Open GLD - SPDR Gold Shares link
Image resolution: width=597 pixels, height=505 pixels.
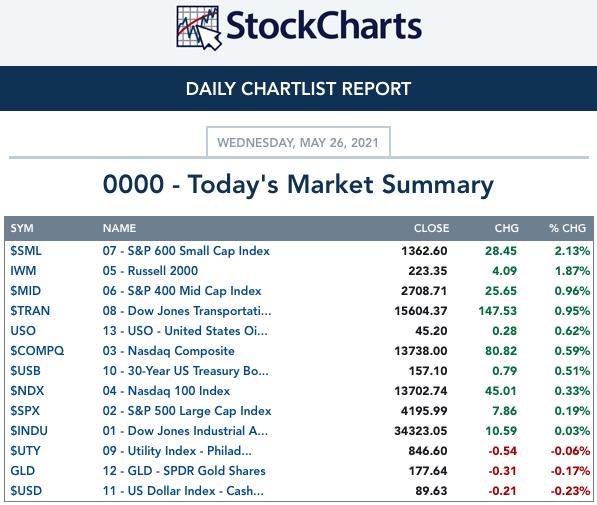coord(184,471)
